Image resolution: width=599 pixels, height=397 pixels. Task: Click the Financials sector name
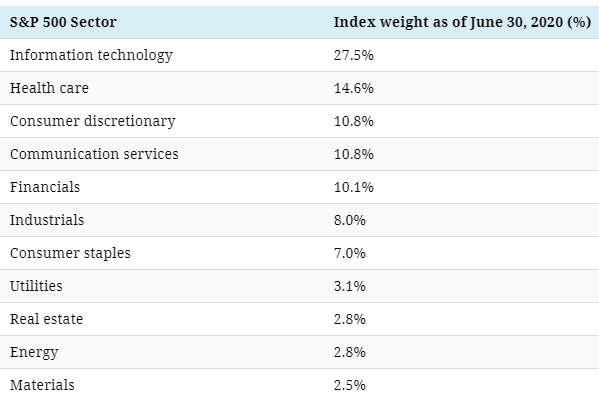click(45, 187)
